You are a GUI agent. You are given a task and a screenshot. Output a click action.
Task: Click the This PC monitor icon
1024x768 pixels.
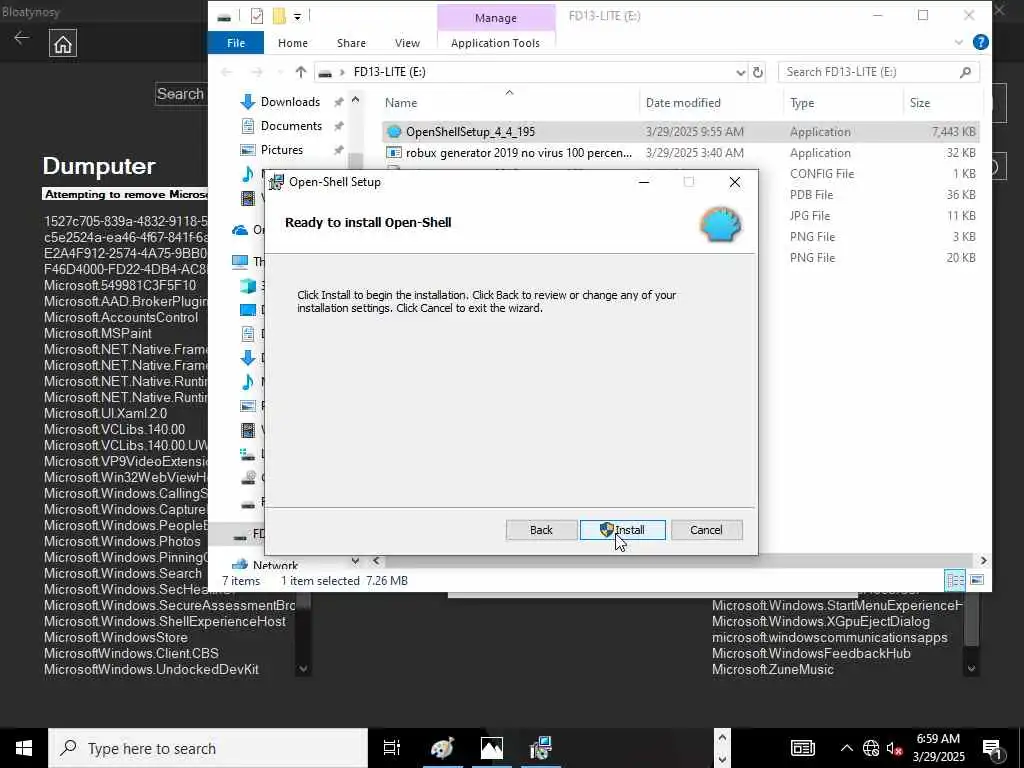pos(240,262)
